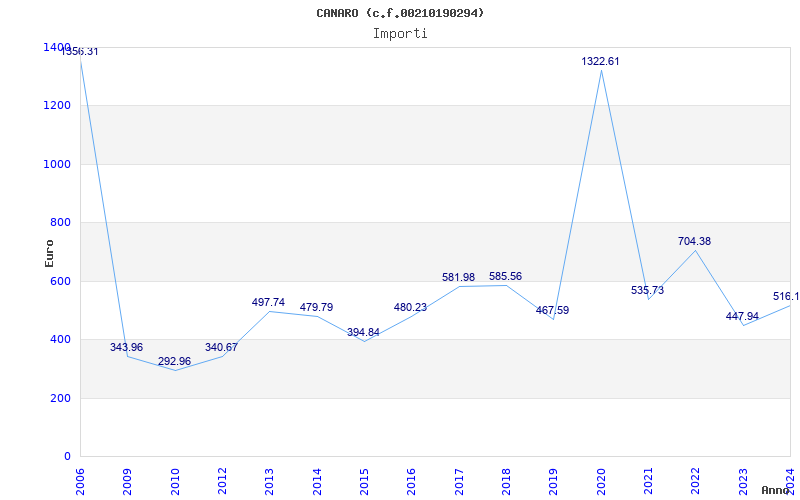
Task: Click the 581.98 data label
Action: 458,278
